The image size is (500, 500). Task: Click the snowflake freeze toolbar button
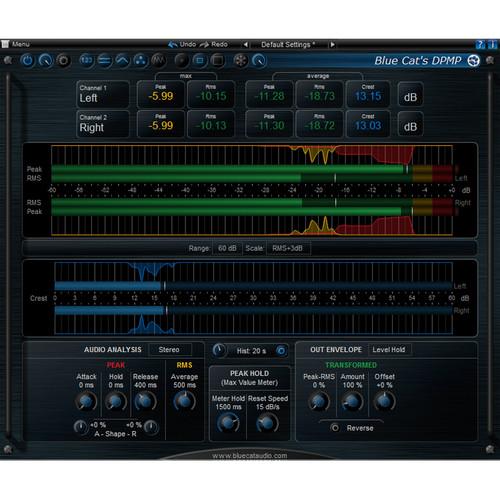tap(240, 61)
